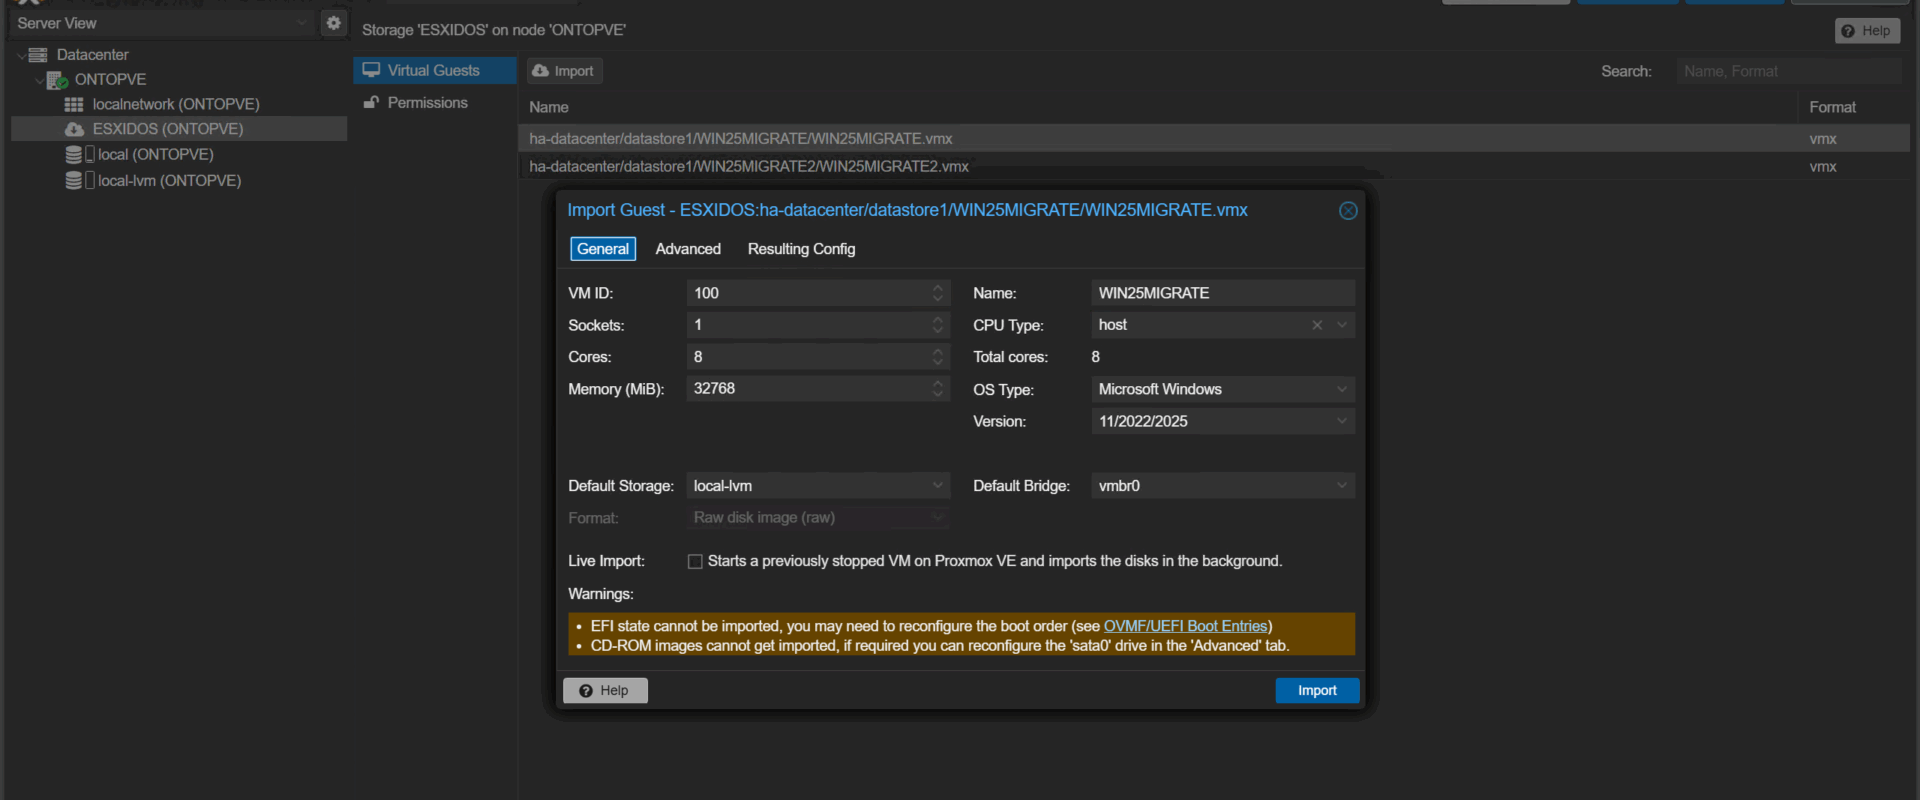The width and height of the screenshot is (1920, 800).
Task: Click the dialog Help button
Action: [x=605, y=691]
